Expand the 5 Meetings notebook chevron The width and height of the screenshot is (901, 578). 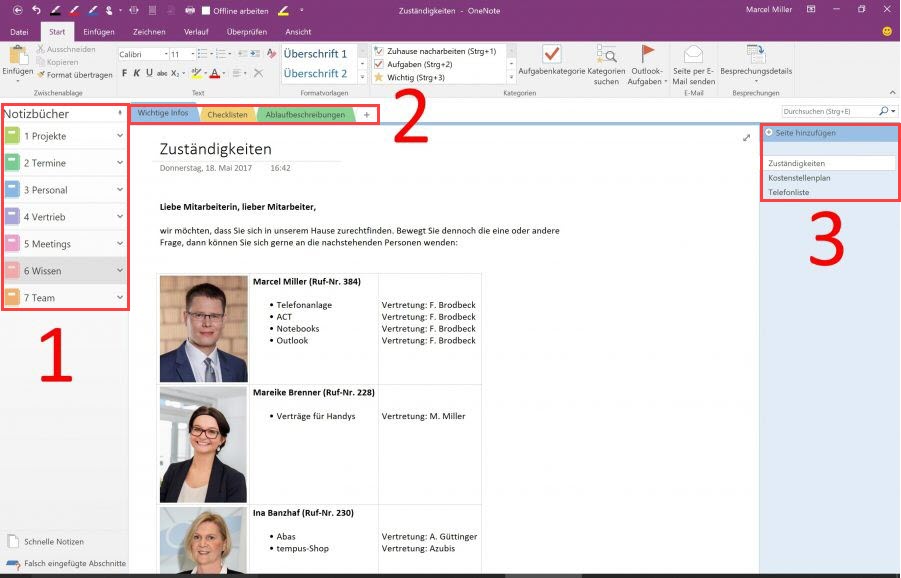tap(120, 244)
